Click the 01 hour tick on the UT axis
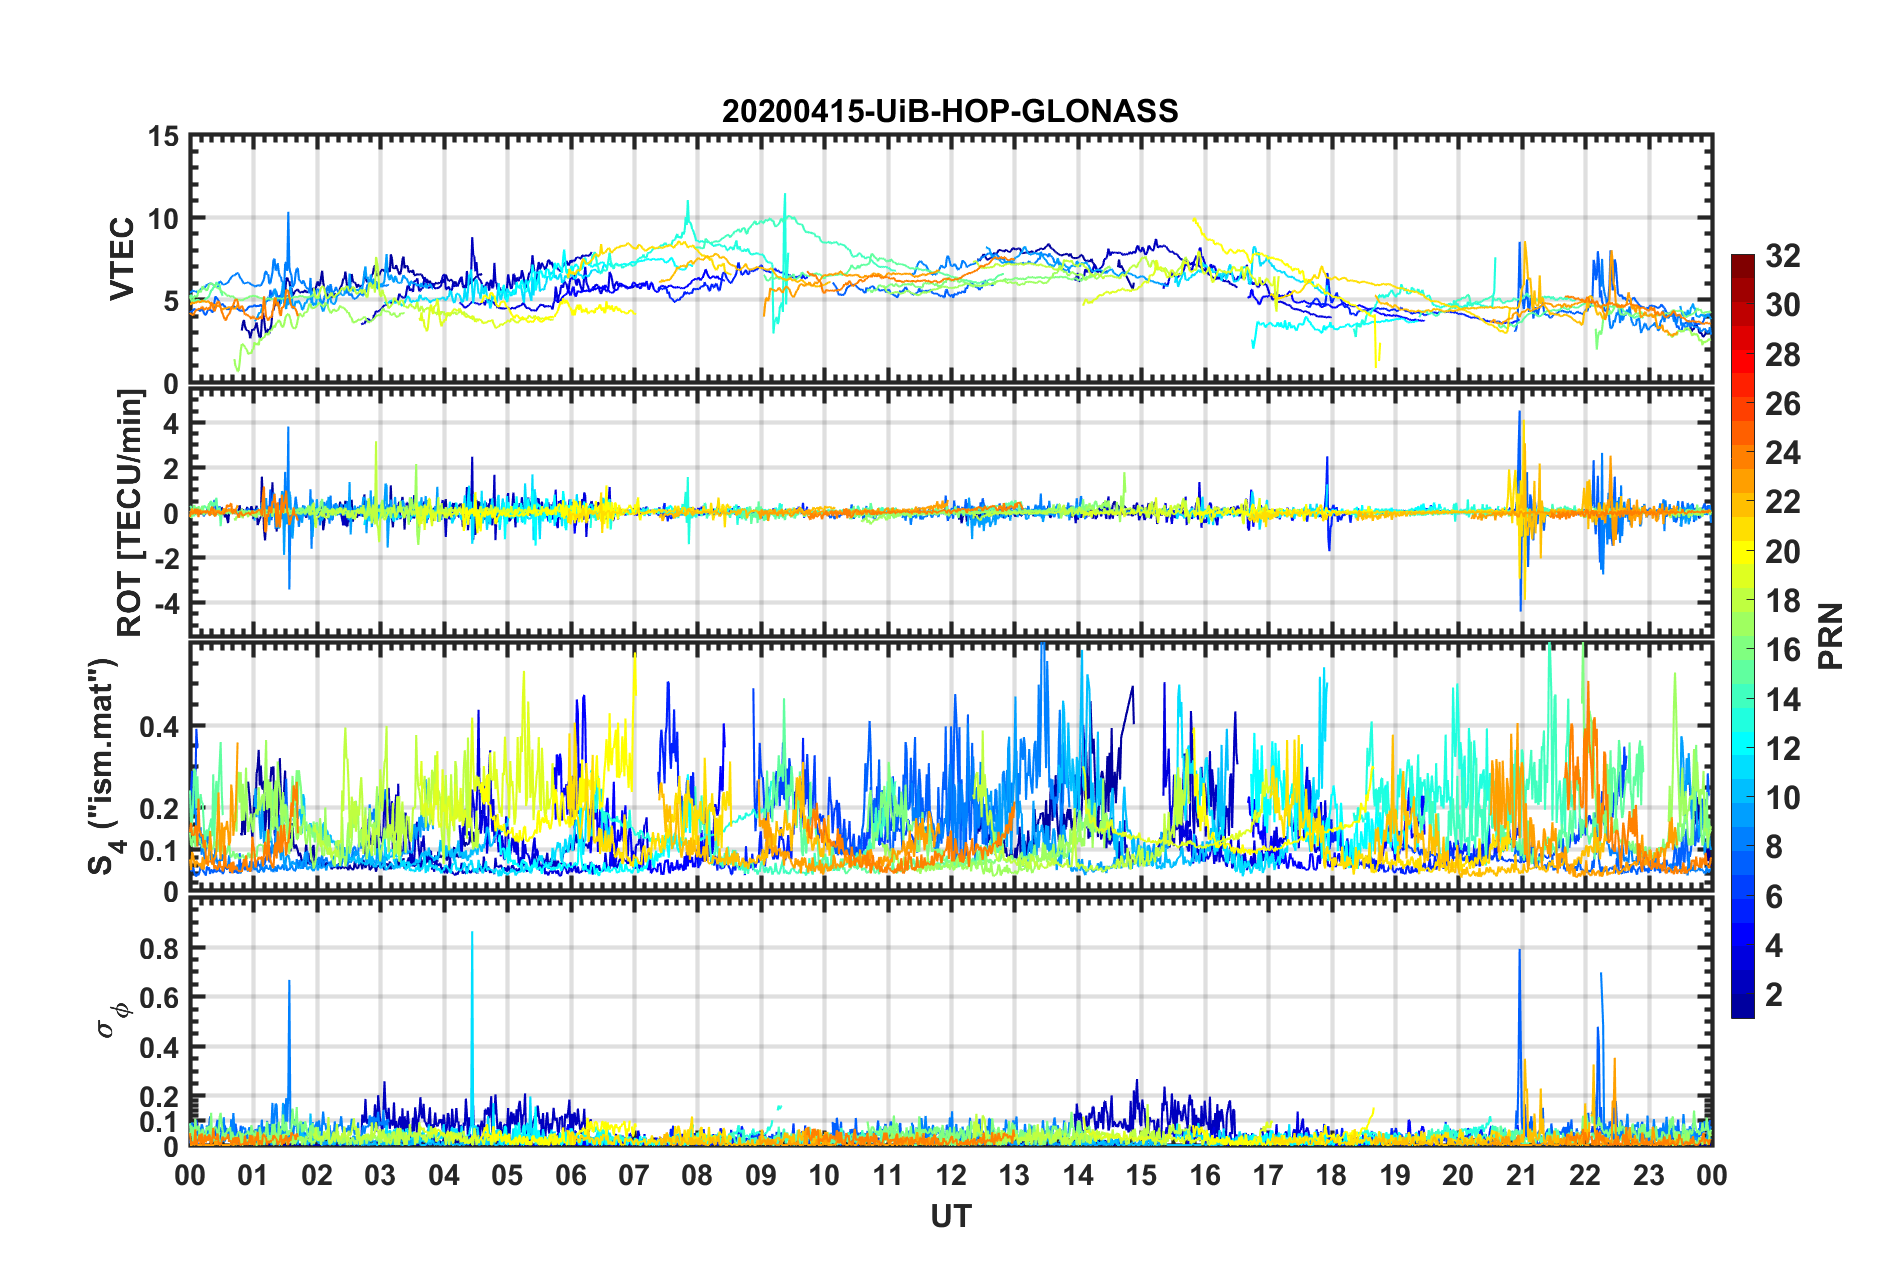This screenshot has height=1272, width=1902. click(x=253, y=1175)
